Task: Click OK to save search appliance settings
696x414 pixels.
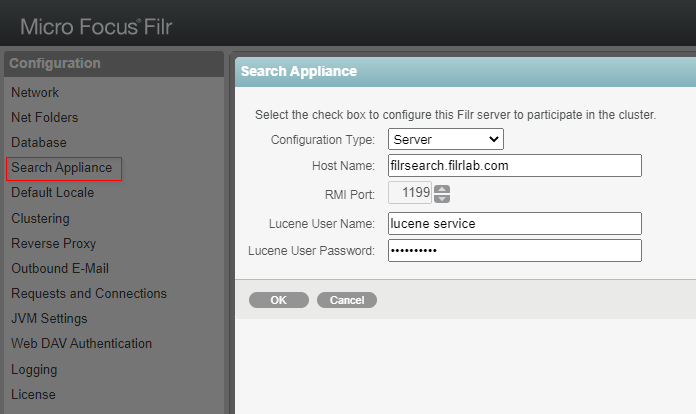Action: pos(279,300)
